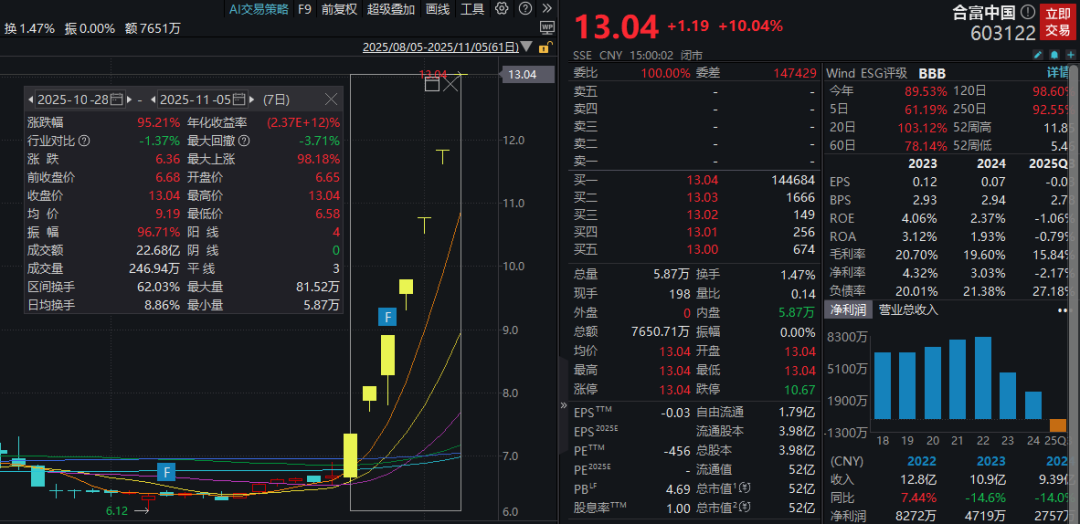Screen dimensions: 1080x524
Task: Open calendar picker for start date 2025-10-28
Action: click(x=117, y=100)
